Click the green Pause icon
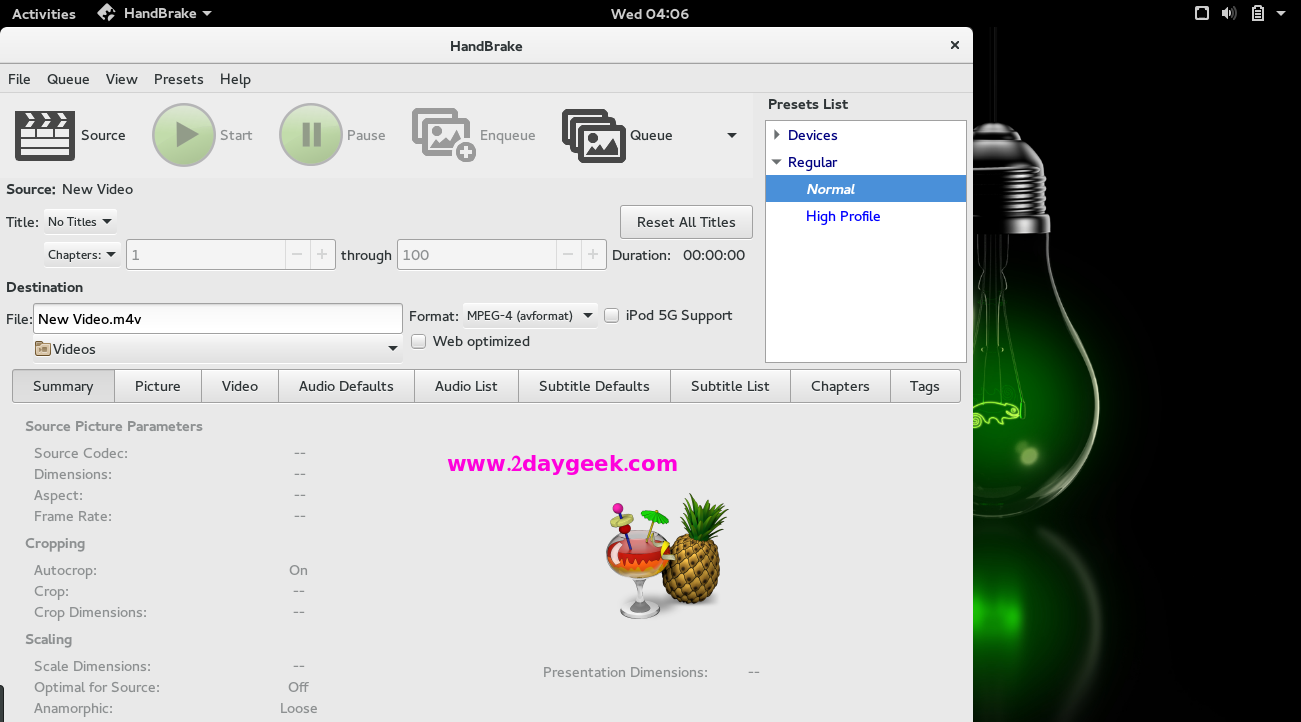Image resolution: width=1301 pixels, height=722 pixels. pos(311,135)
